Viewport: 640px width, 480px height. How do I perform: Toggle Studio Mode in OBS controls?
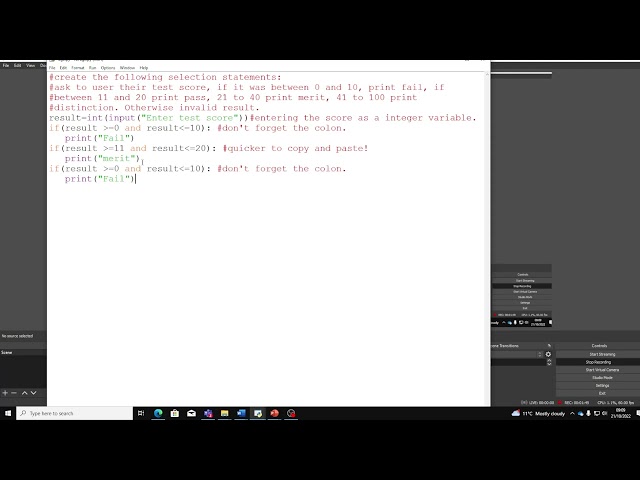[602, 378]
